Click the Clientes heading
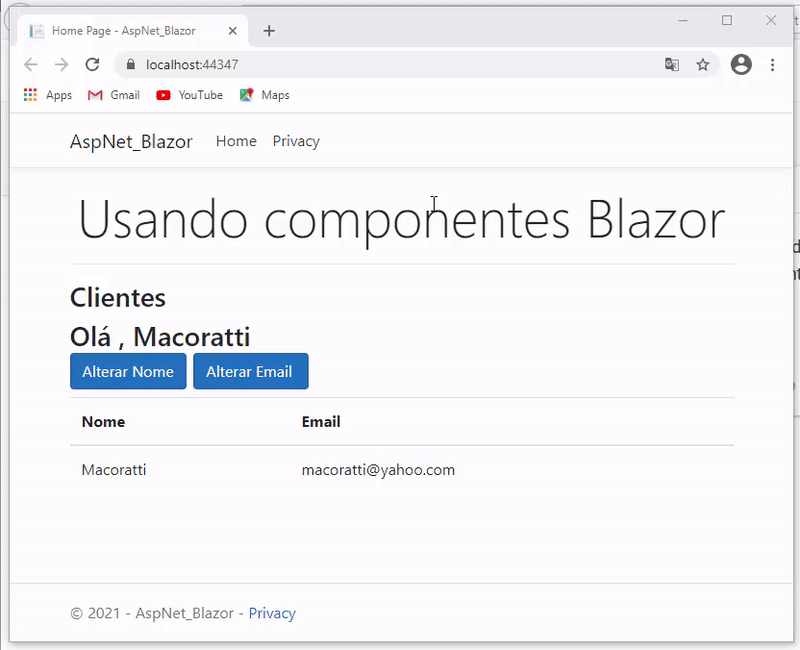The height and width of the screenshot is (650, 800). click(118, 298)
